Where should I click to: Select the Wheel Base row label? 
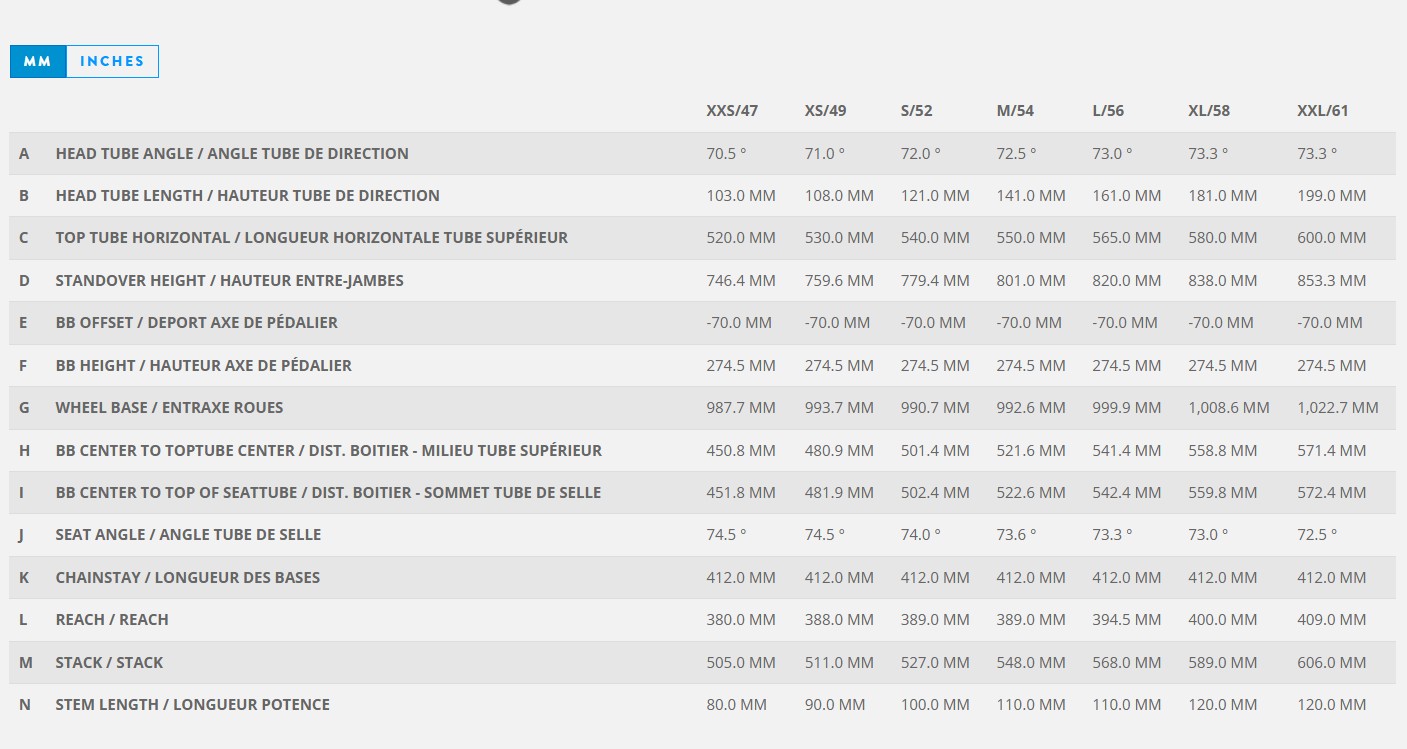pyautogui.click(x=169, y=408)
